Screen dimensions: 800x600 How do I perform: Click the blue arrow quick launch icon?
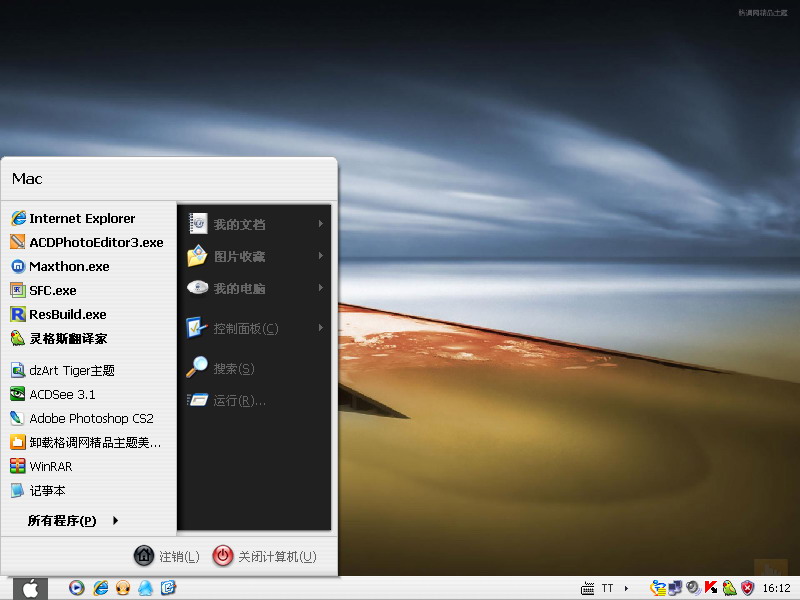coord(168,588)
